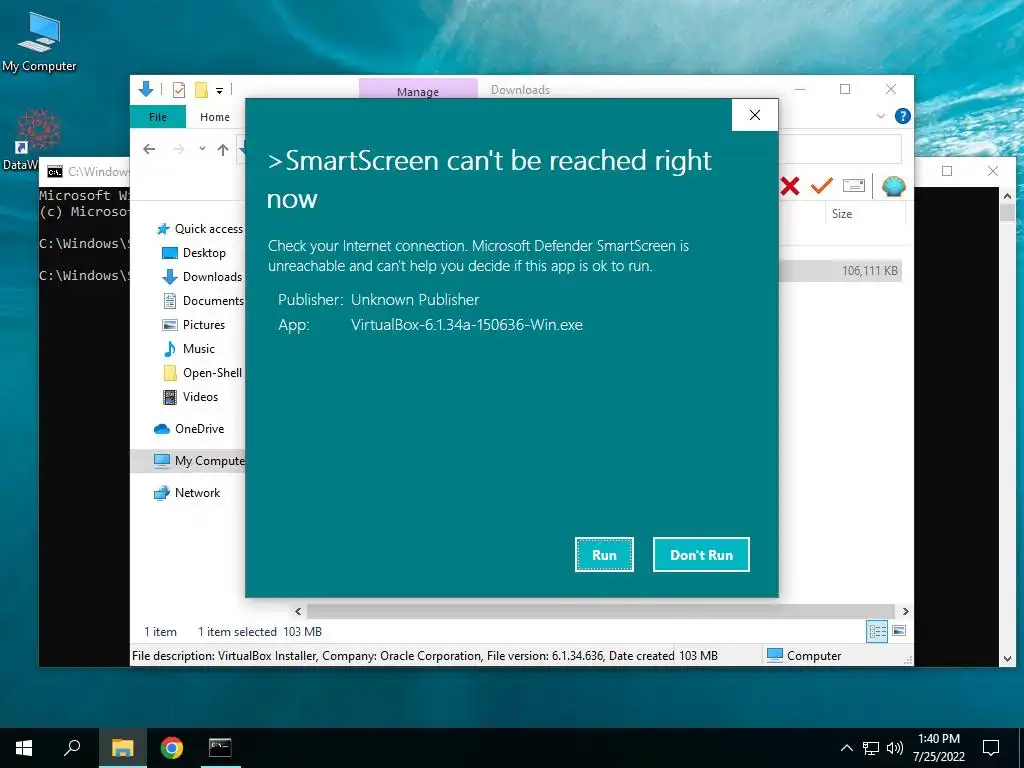The height and width of the screenshot is (768, 1024).
Task: Click the shell globe toolbar icon
Action: tap(893, 186)
